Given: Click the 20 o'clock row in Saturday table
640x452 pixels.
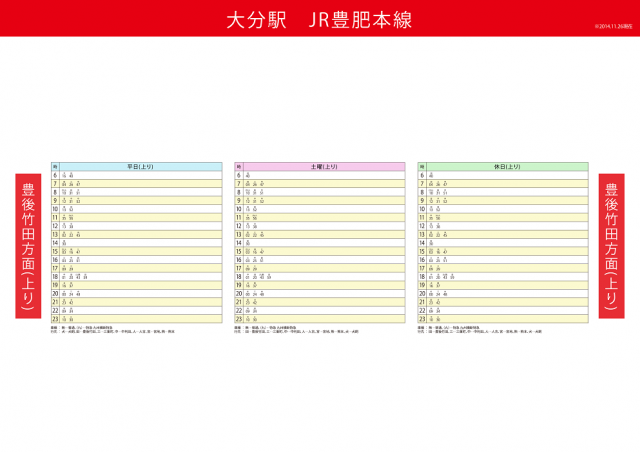Looking at the screenshot, I should 320,294.
